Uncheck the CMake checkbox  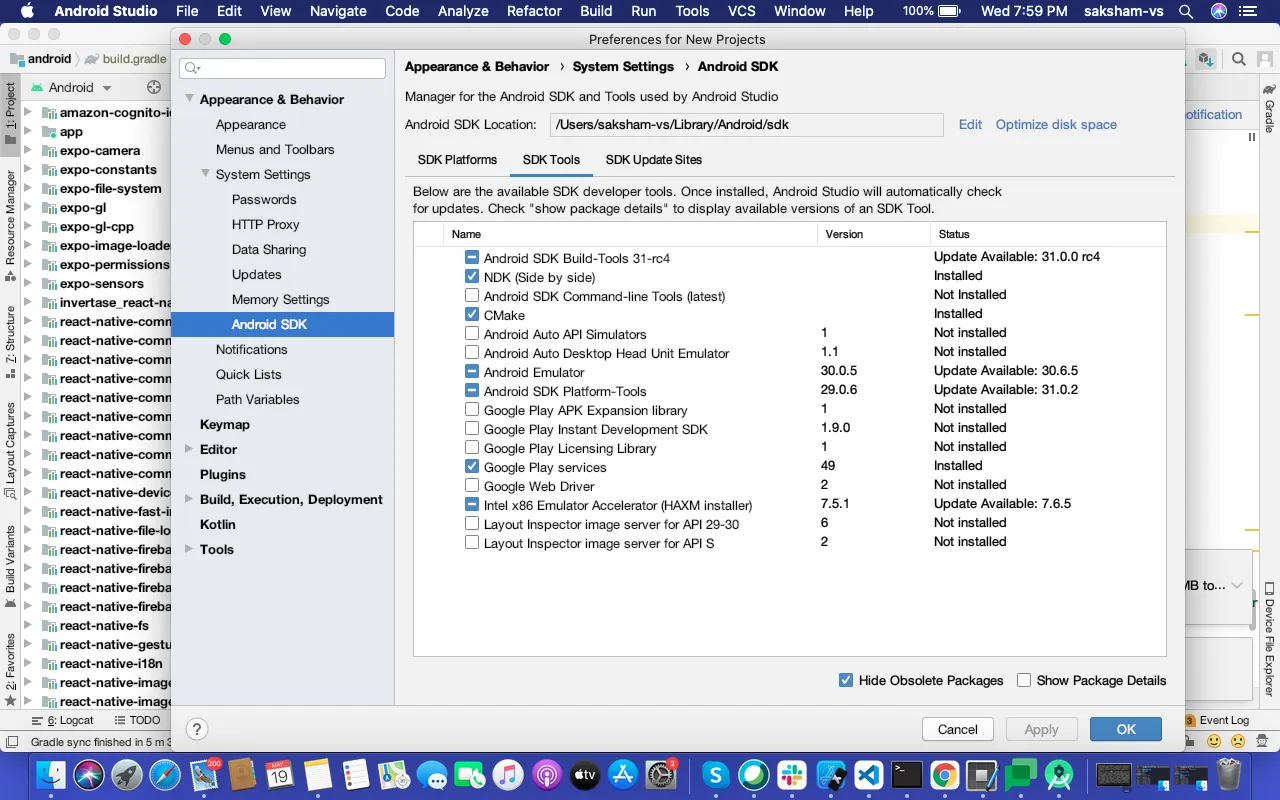[472, 315]
